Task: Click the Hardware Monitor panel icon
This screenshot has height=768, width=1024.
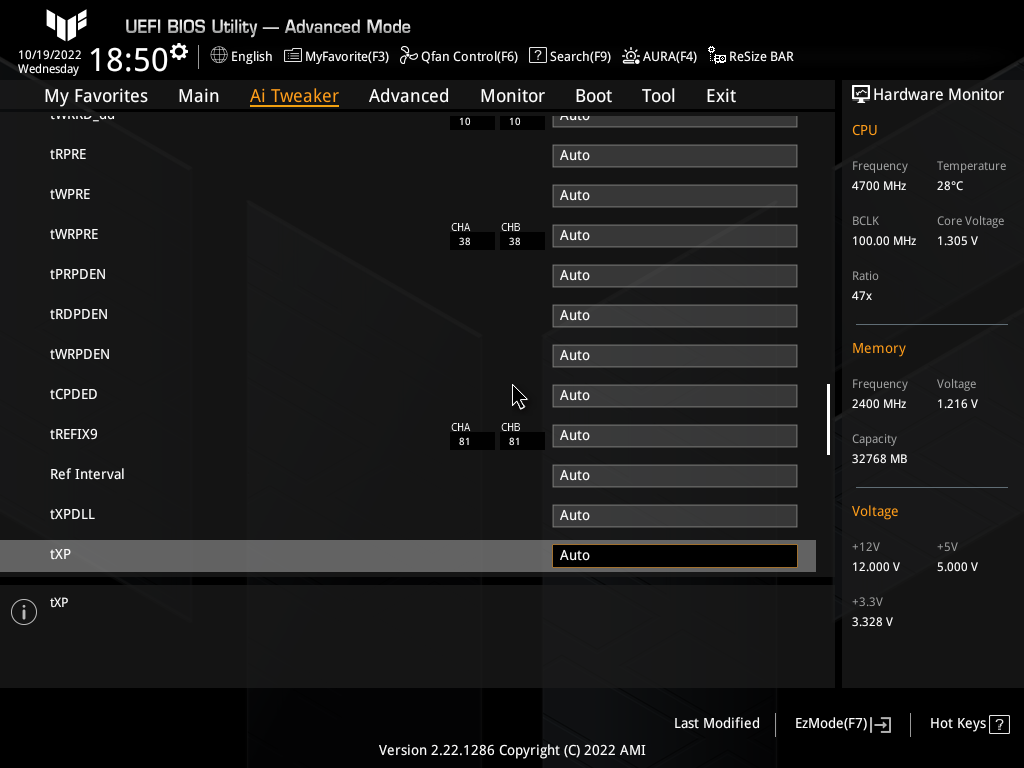Action: pyautogui.click(x=861, y=93)
